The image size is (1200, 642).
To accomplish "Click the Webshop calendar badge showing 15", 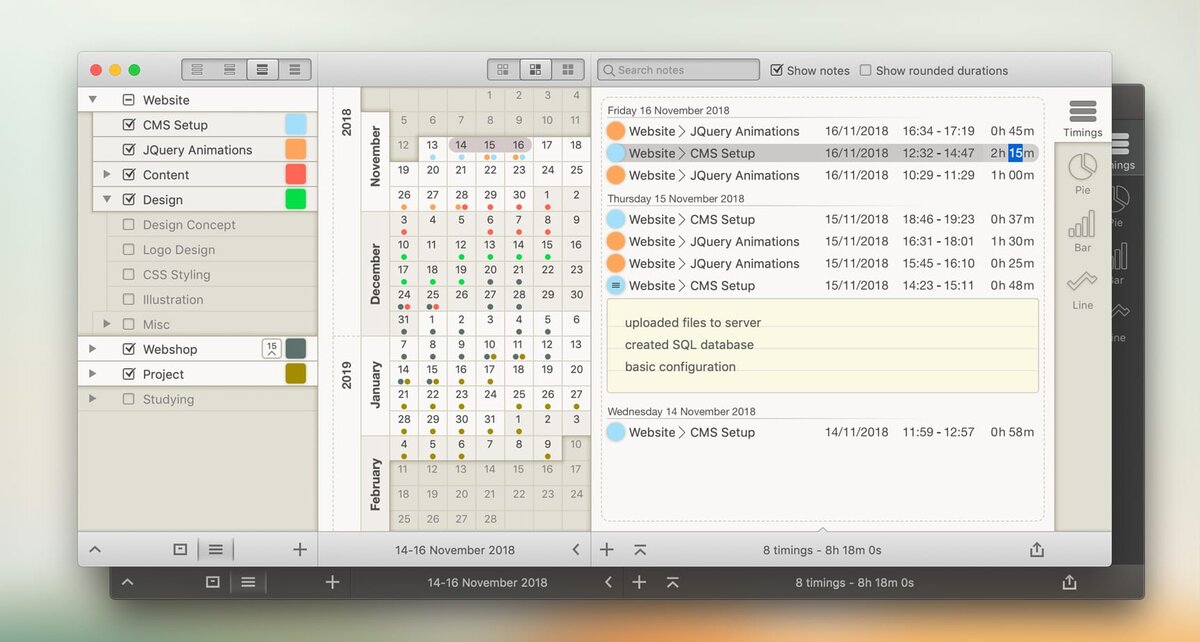I will (271, 348).
